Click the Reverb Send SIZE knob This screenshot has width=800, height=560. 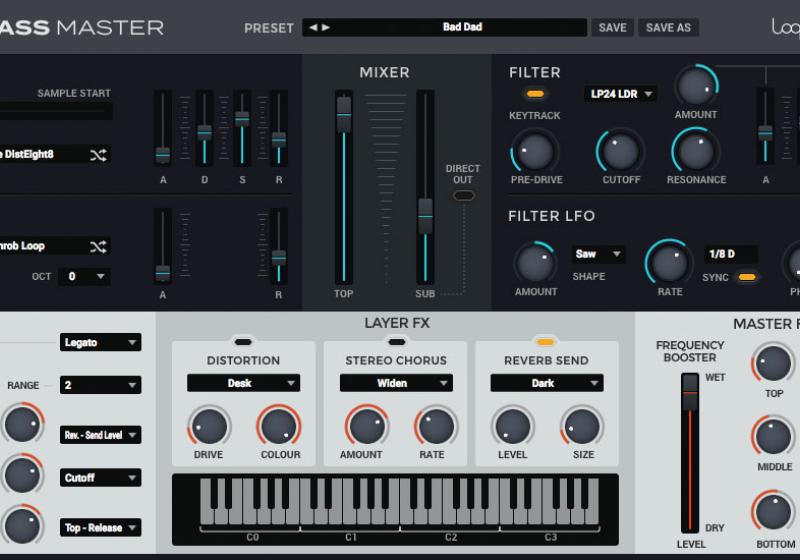point(582,427)
